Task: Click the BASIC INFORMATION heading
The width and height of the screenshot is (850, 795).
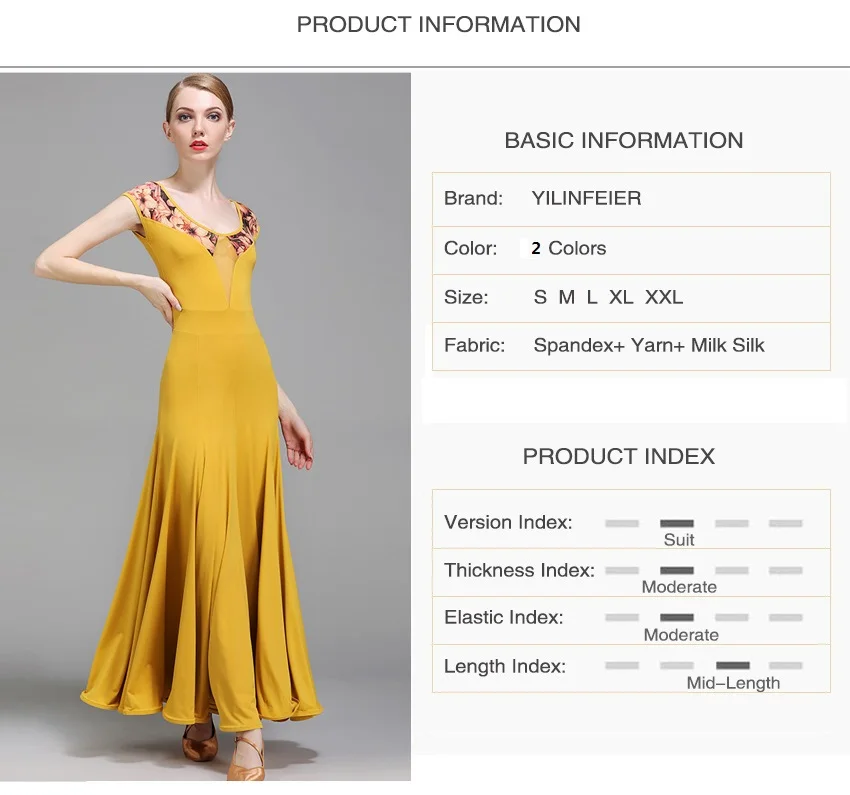Action: (623, 140)
